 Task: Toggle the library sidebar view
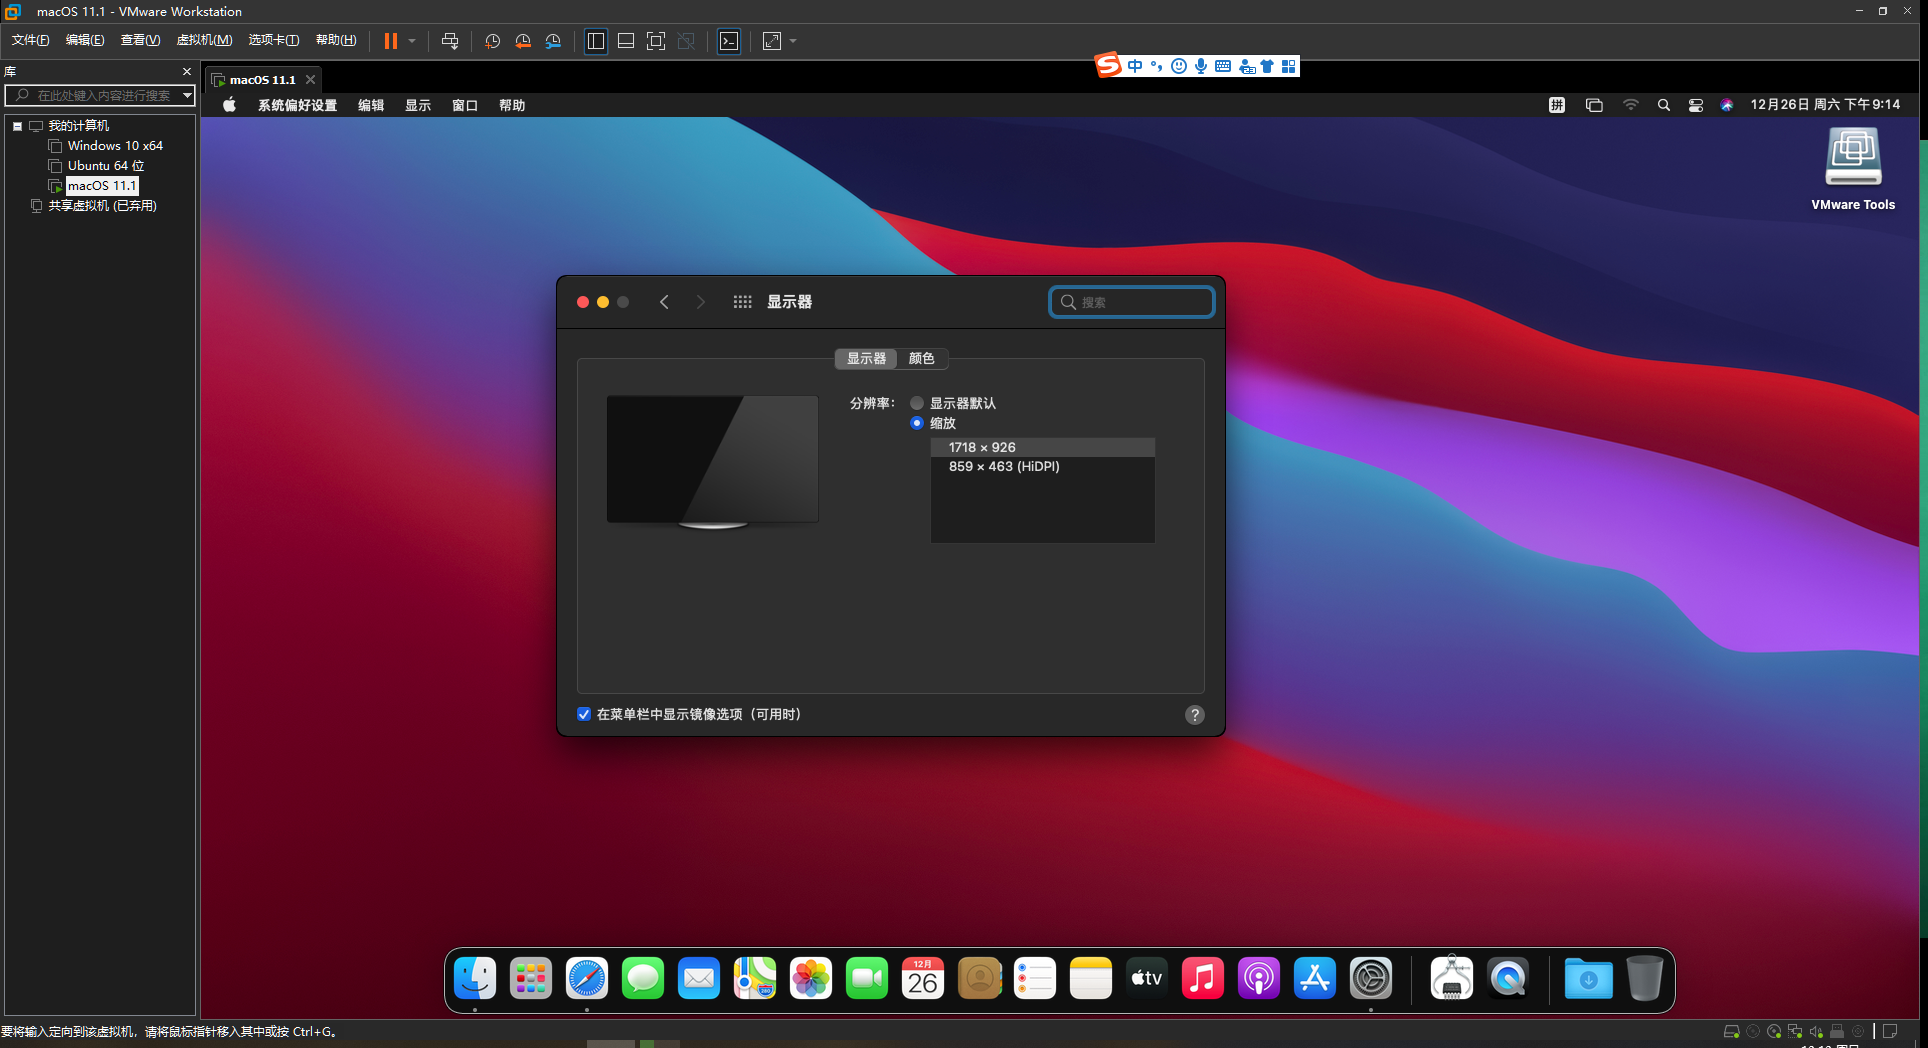coord(596,41)
